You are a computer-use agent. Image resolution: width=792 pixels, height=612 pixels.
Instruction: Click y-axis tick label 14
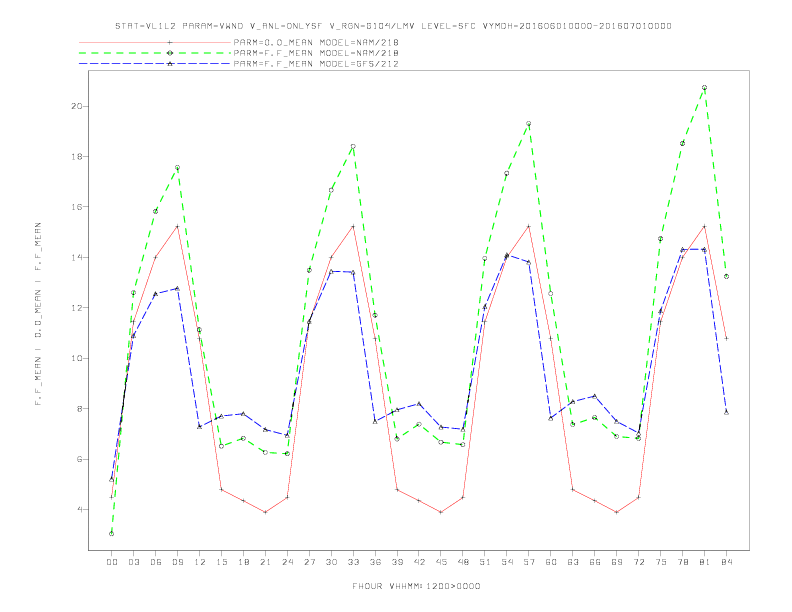(x=77, y=258)
